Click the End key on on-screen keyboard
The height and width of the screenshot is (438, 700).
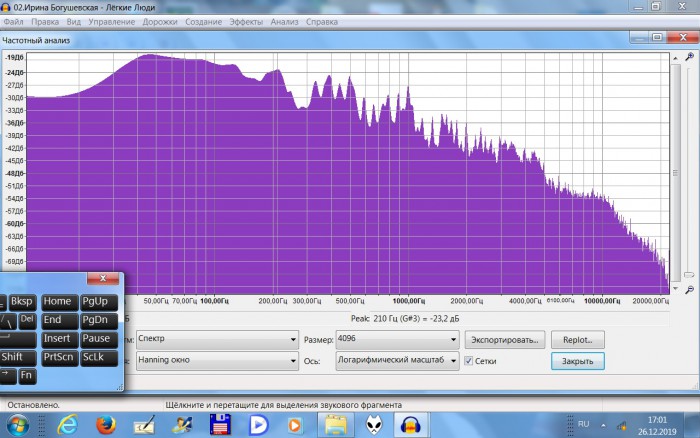tap(59, 321)
